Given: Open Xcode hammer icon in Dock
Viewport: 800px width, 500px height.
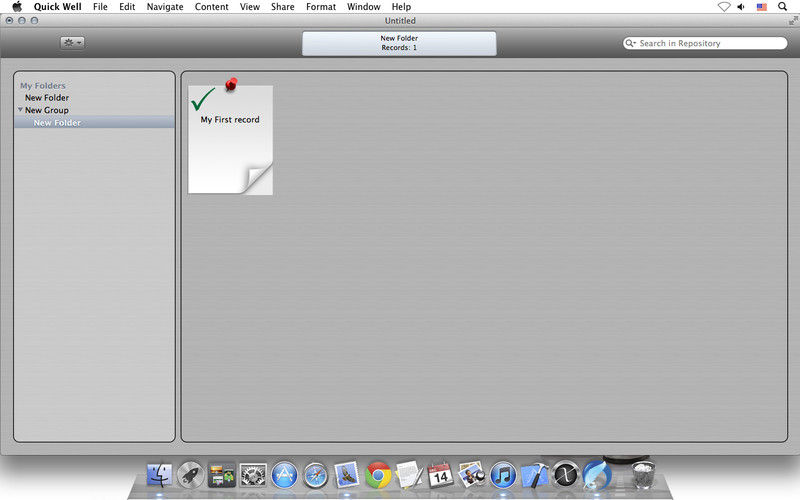Looking at the screenshot, I should 535,476.
